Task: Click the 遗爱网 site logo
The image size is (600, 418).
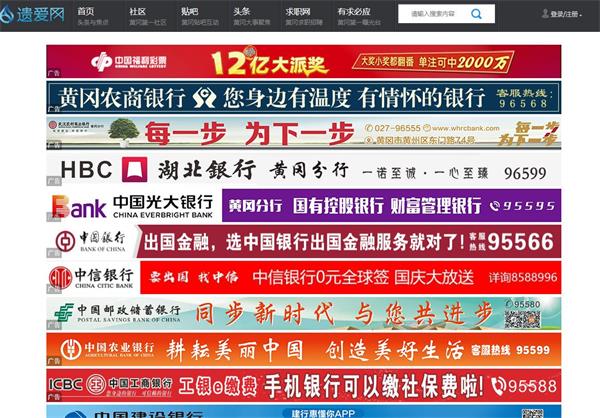Action: tap(32, 15)
